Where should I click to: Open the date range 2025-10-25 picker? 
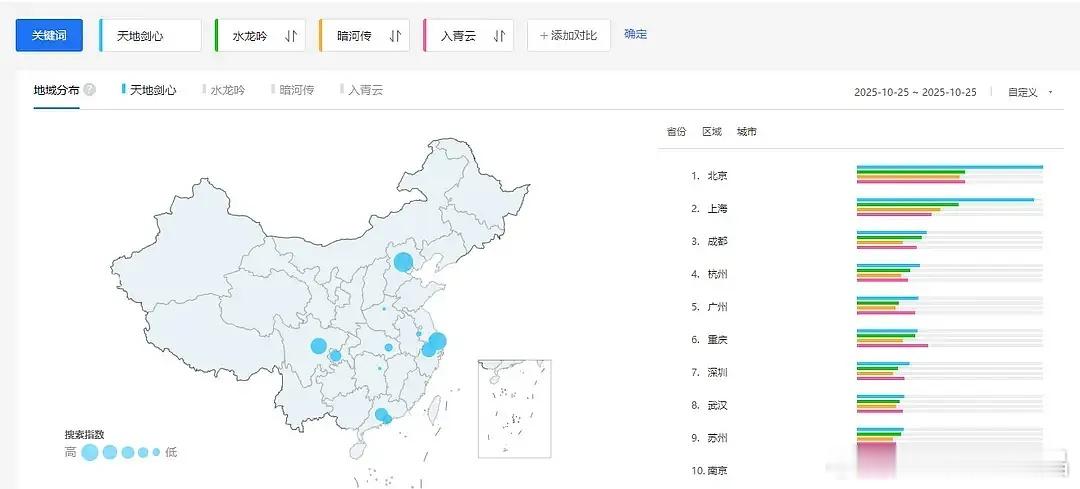point(915,92)
